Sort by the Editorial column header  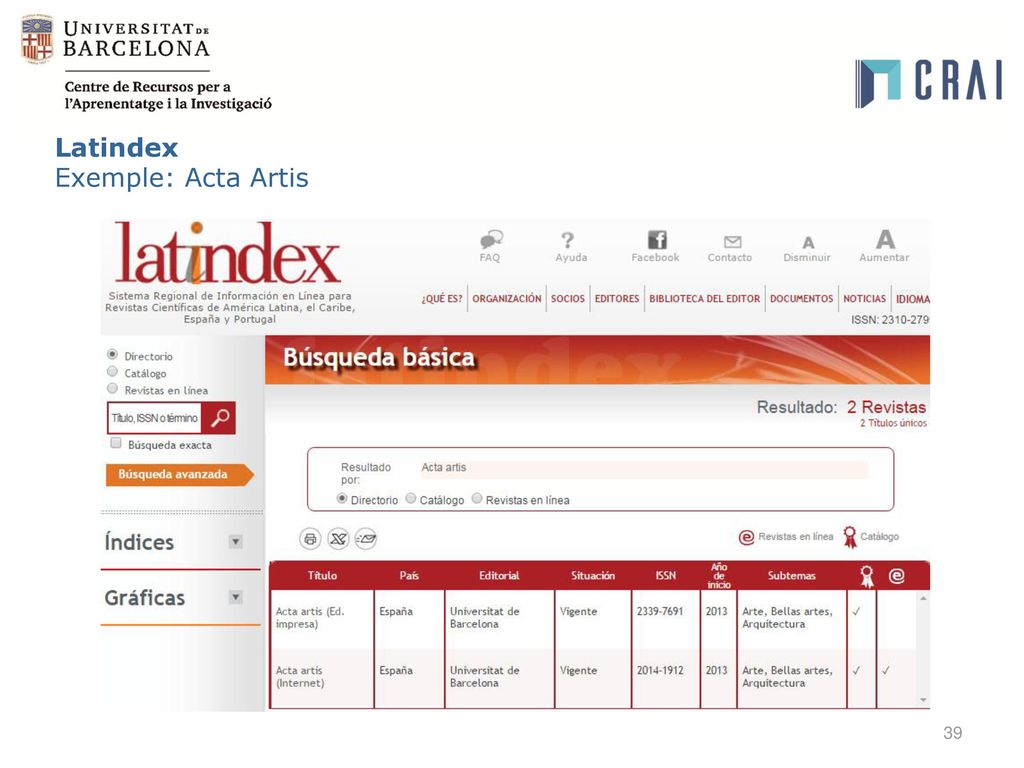[x=499, y=575]
